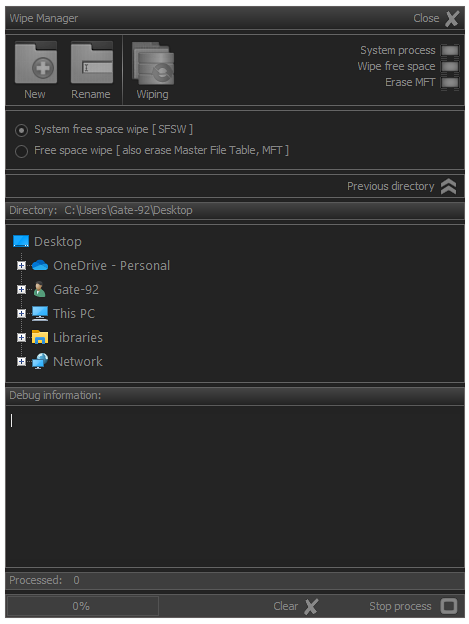Toggle the Erase MFT indicator
Screen dimensions: 469x624
click(x=450, y=82)
